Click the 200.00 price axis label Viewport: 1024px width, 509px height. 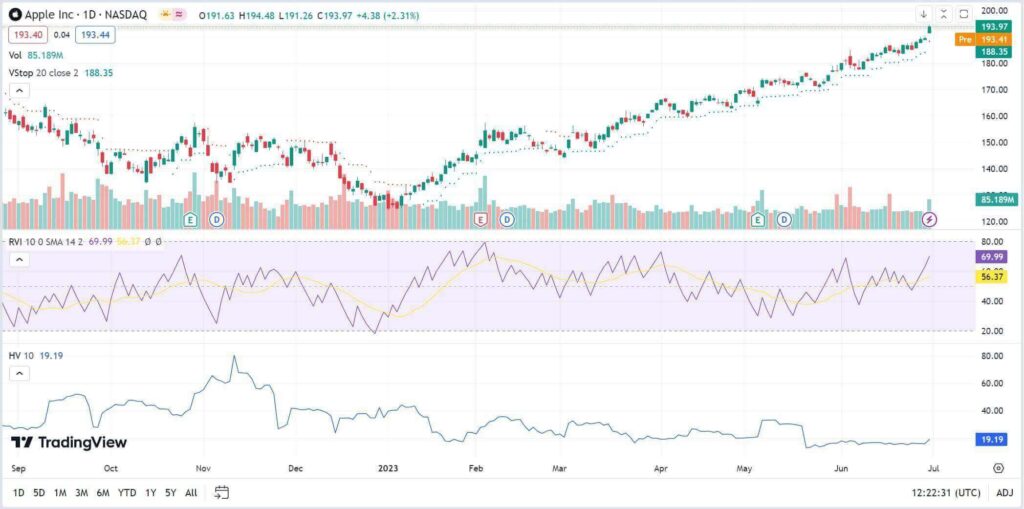(995, 11)
